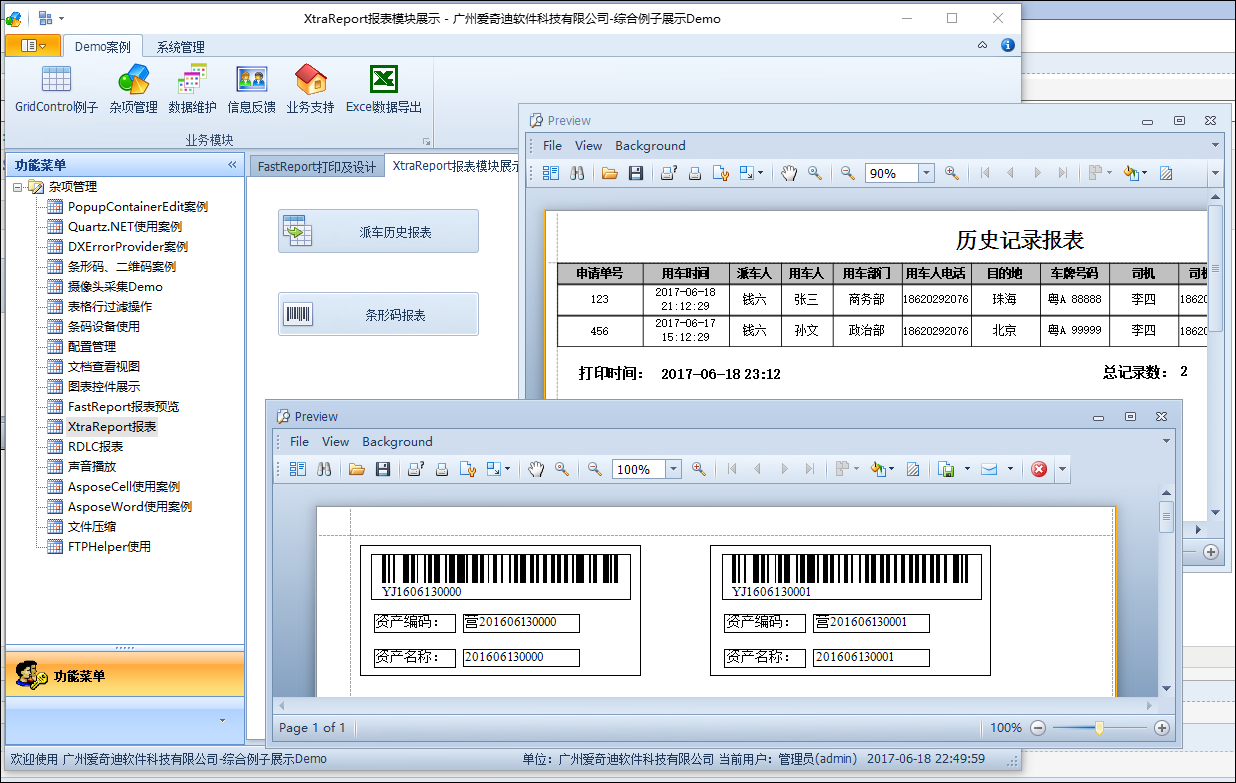The height and width of the screenshot is (783, 1236).
Task: Minimize the ribbon with the caret arrow
Action: pos(982,45)
